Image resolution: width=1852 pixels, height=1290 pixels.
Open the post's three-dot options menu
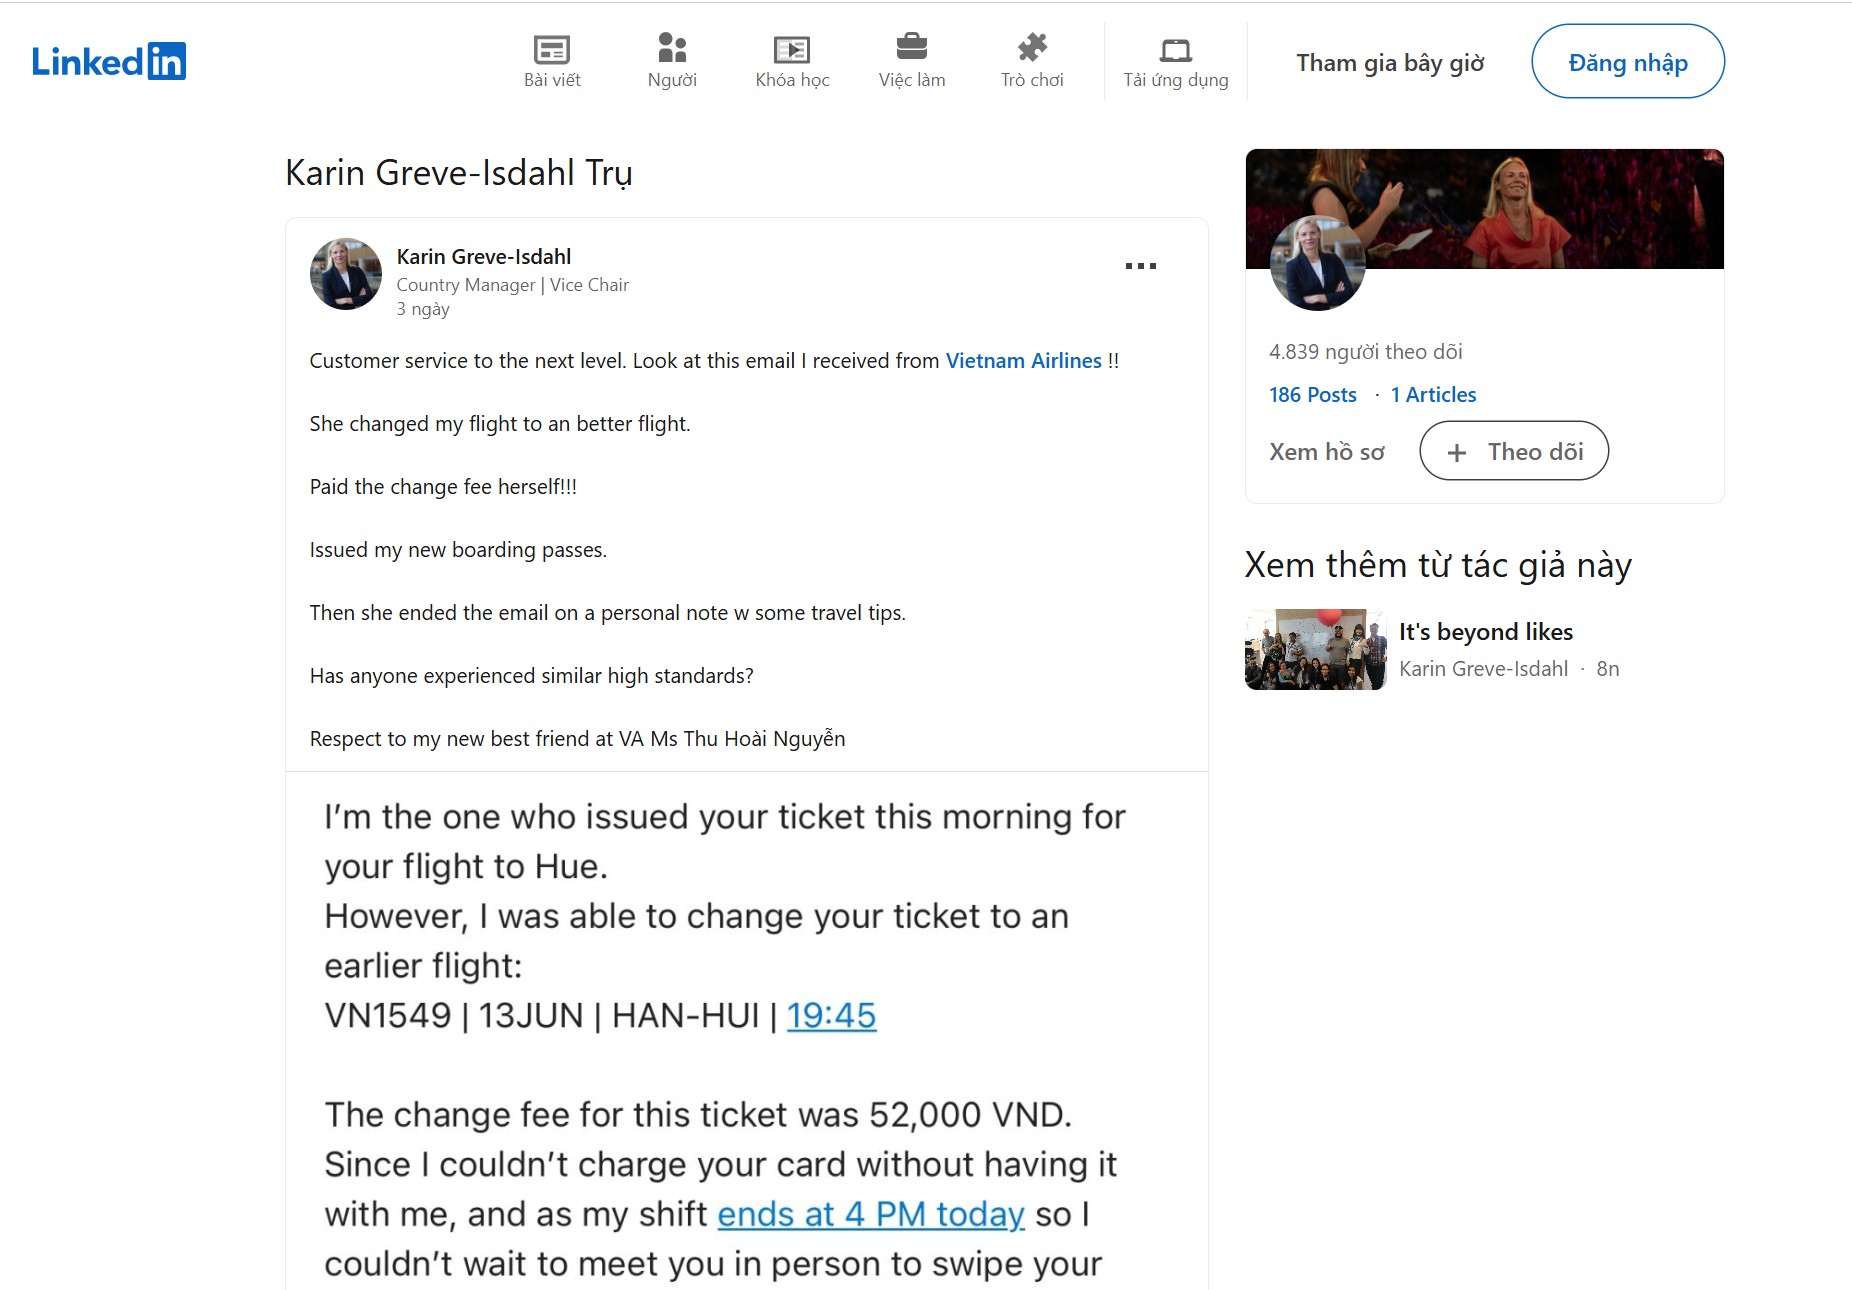(x=1141, y=266)
